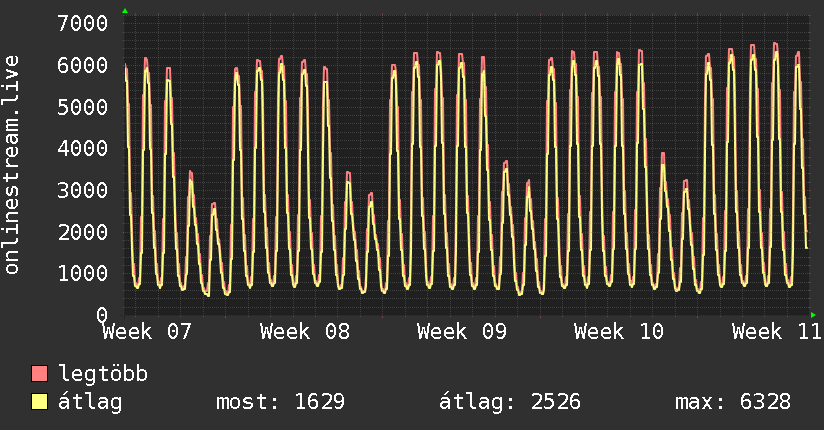Click the Week 08 axis label
824x430 pixels.
pos(305,332)
